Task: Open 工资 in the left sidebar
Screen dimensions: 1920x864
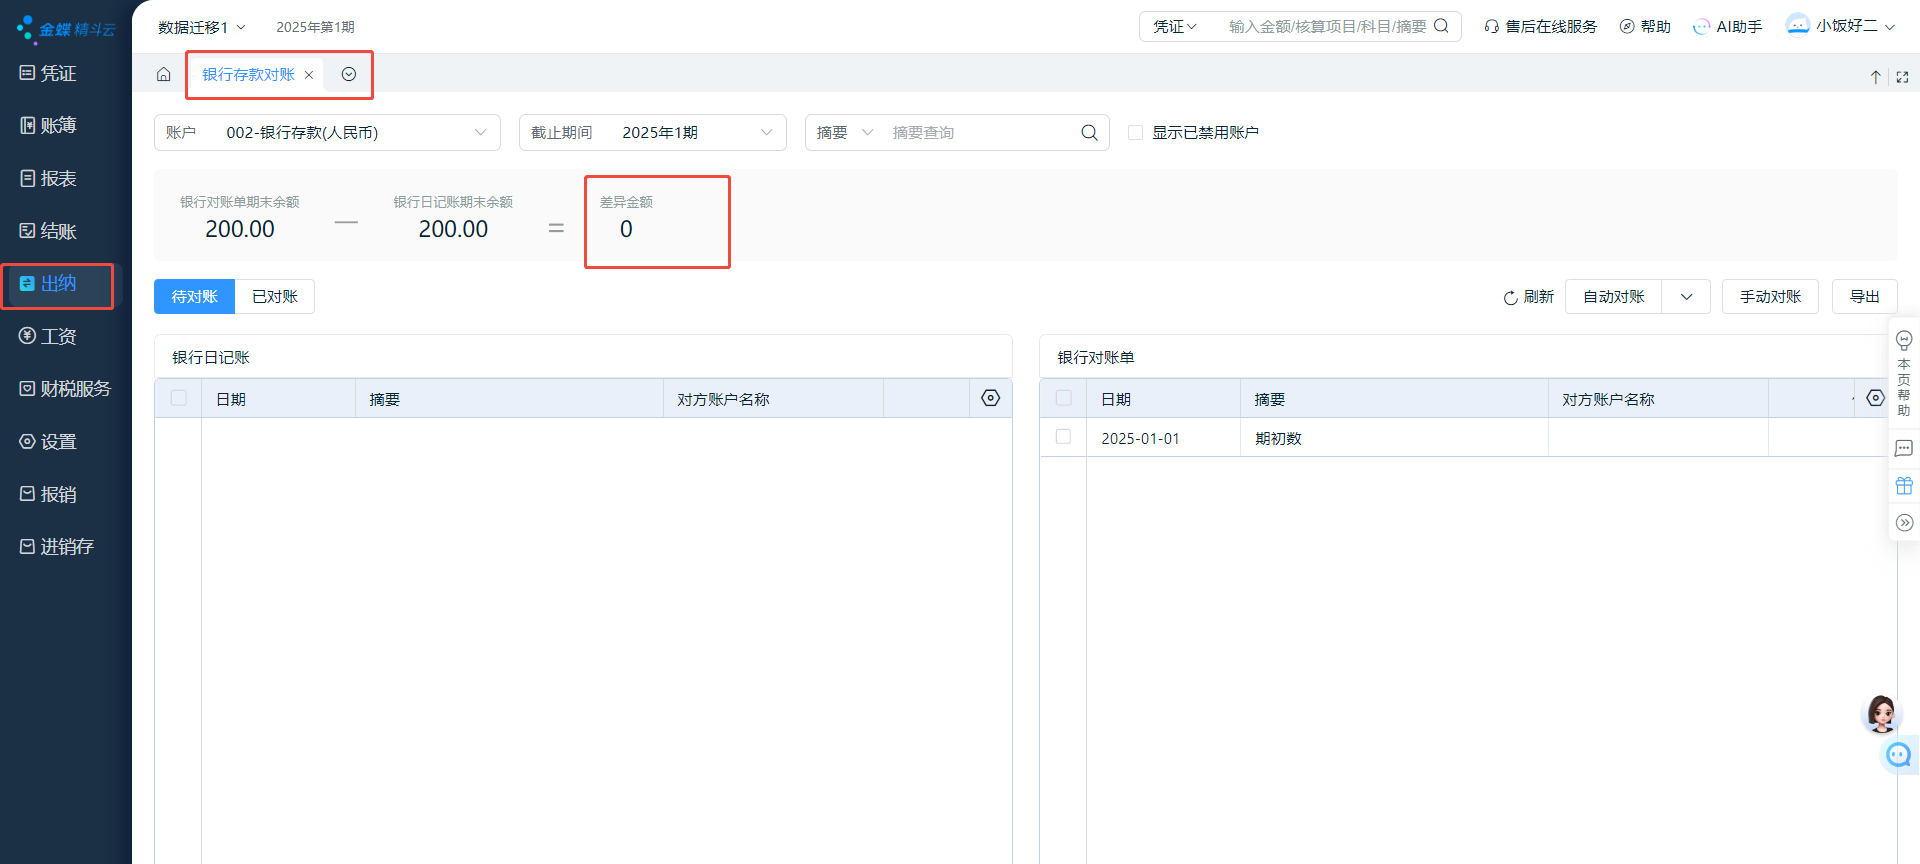Action: coord(58,337)
